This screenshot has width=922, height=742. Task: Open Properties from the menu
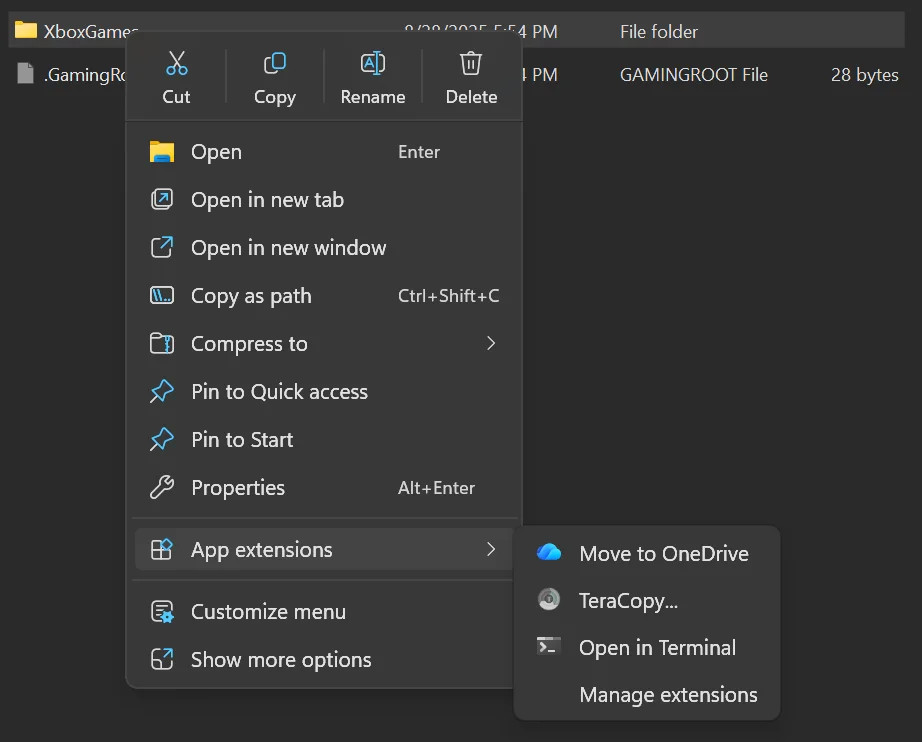tap(324, 487)
